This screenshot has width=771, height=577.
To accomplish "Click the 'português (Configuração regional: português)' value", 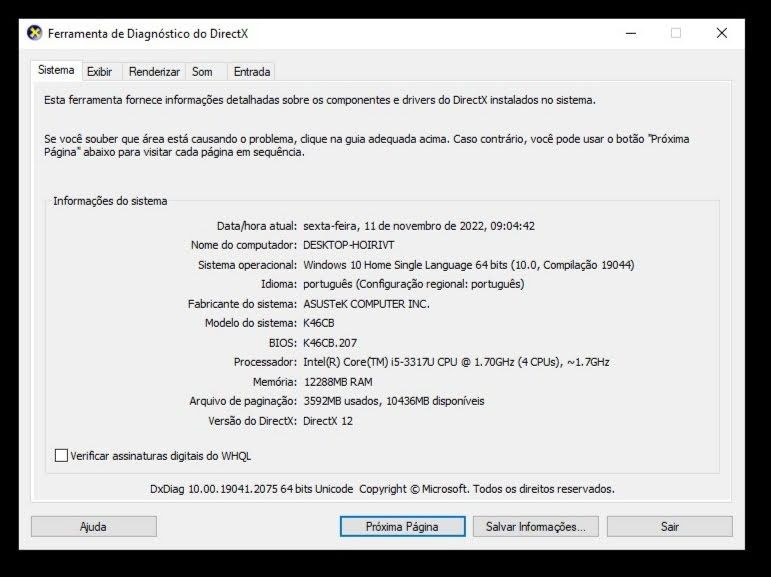I will coord(414,284).
